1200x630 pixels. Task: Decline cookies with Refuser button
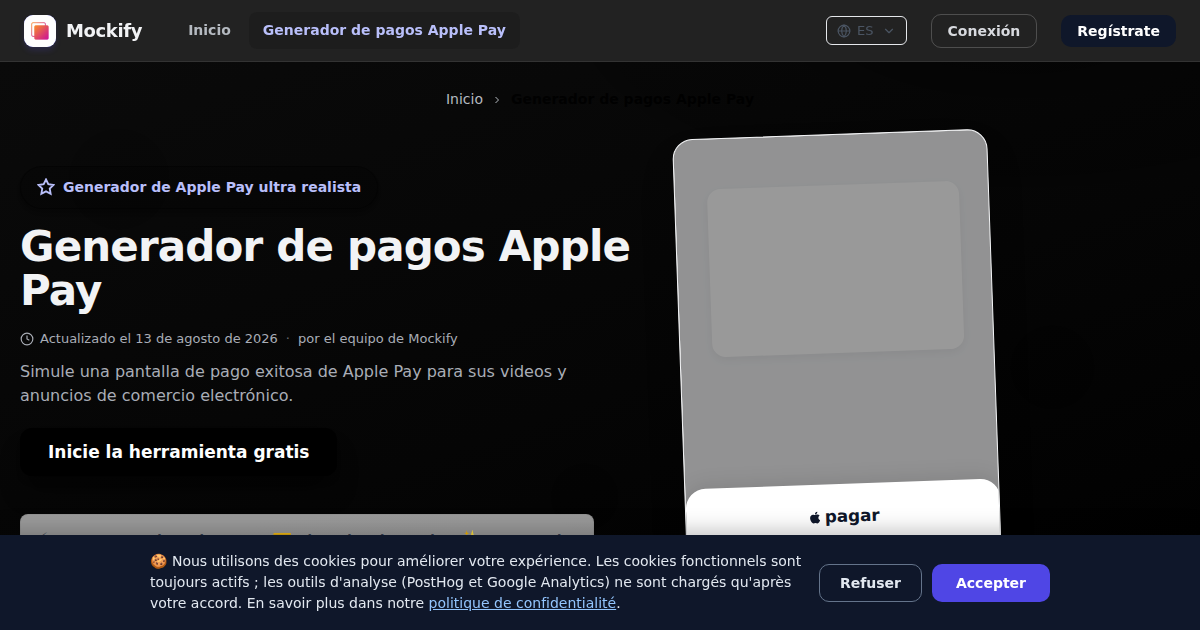(870, 583)
